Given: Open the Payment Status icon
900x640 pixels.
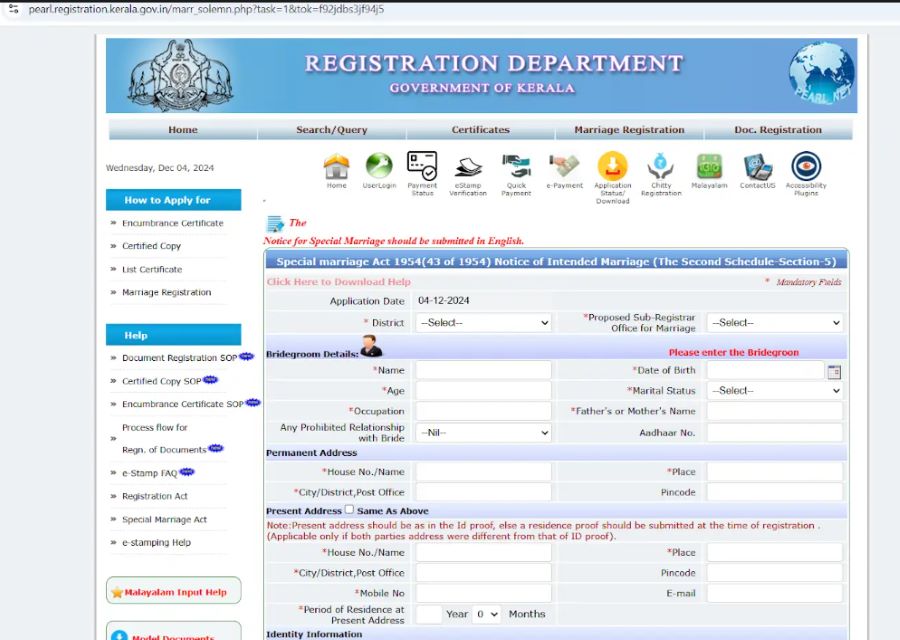Looking at the screenshot, I should 422,165.
